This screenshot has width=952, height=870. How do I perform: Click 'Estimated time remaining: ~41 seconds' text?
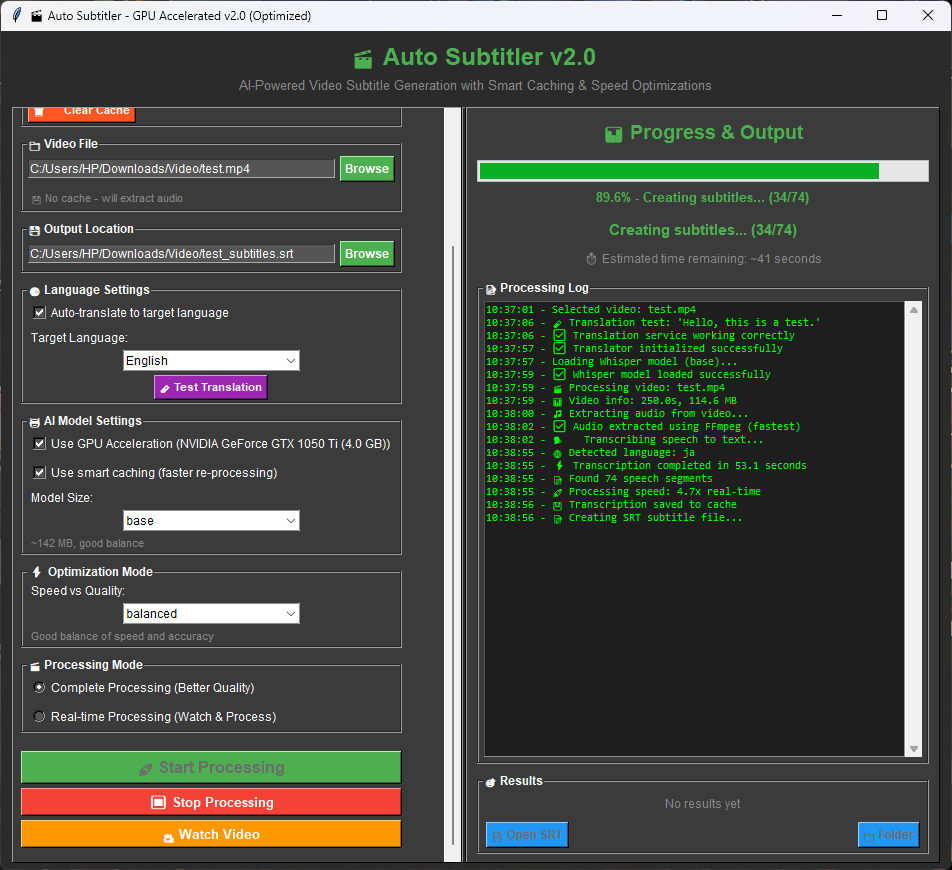(x=711, y=259)
